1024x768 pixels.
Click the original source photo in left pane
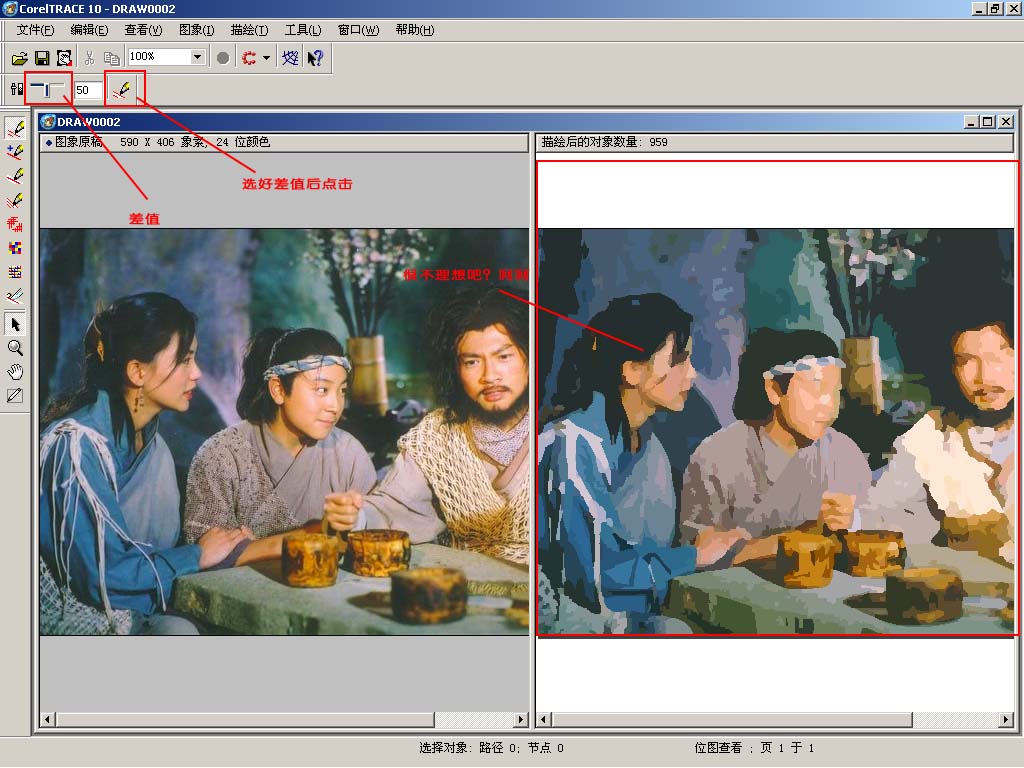click(x=284, y=432)
